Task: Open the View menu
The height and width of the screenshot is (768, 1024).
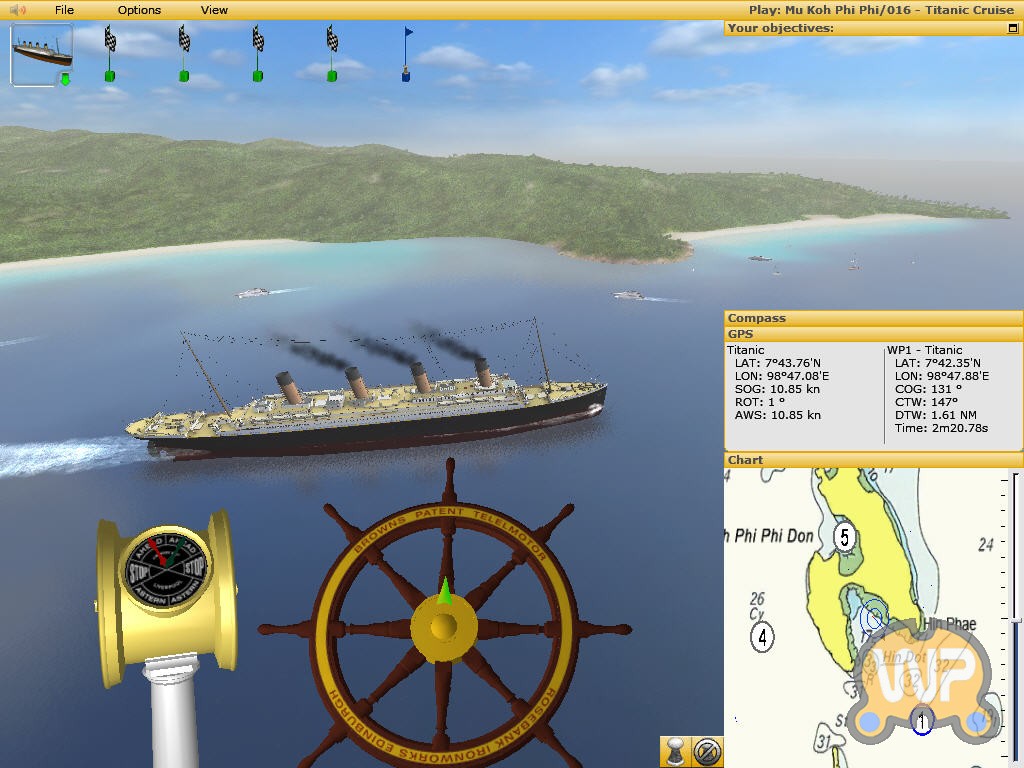Action: pyautogui.click(x=214, y=10)
